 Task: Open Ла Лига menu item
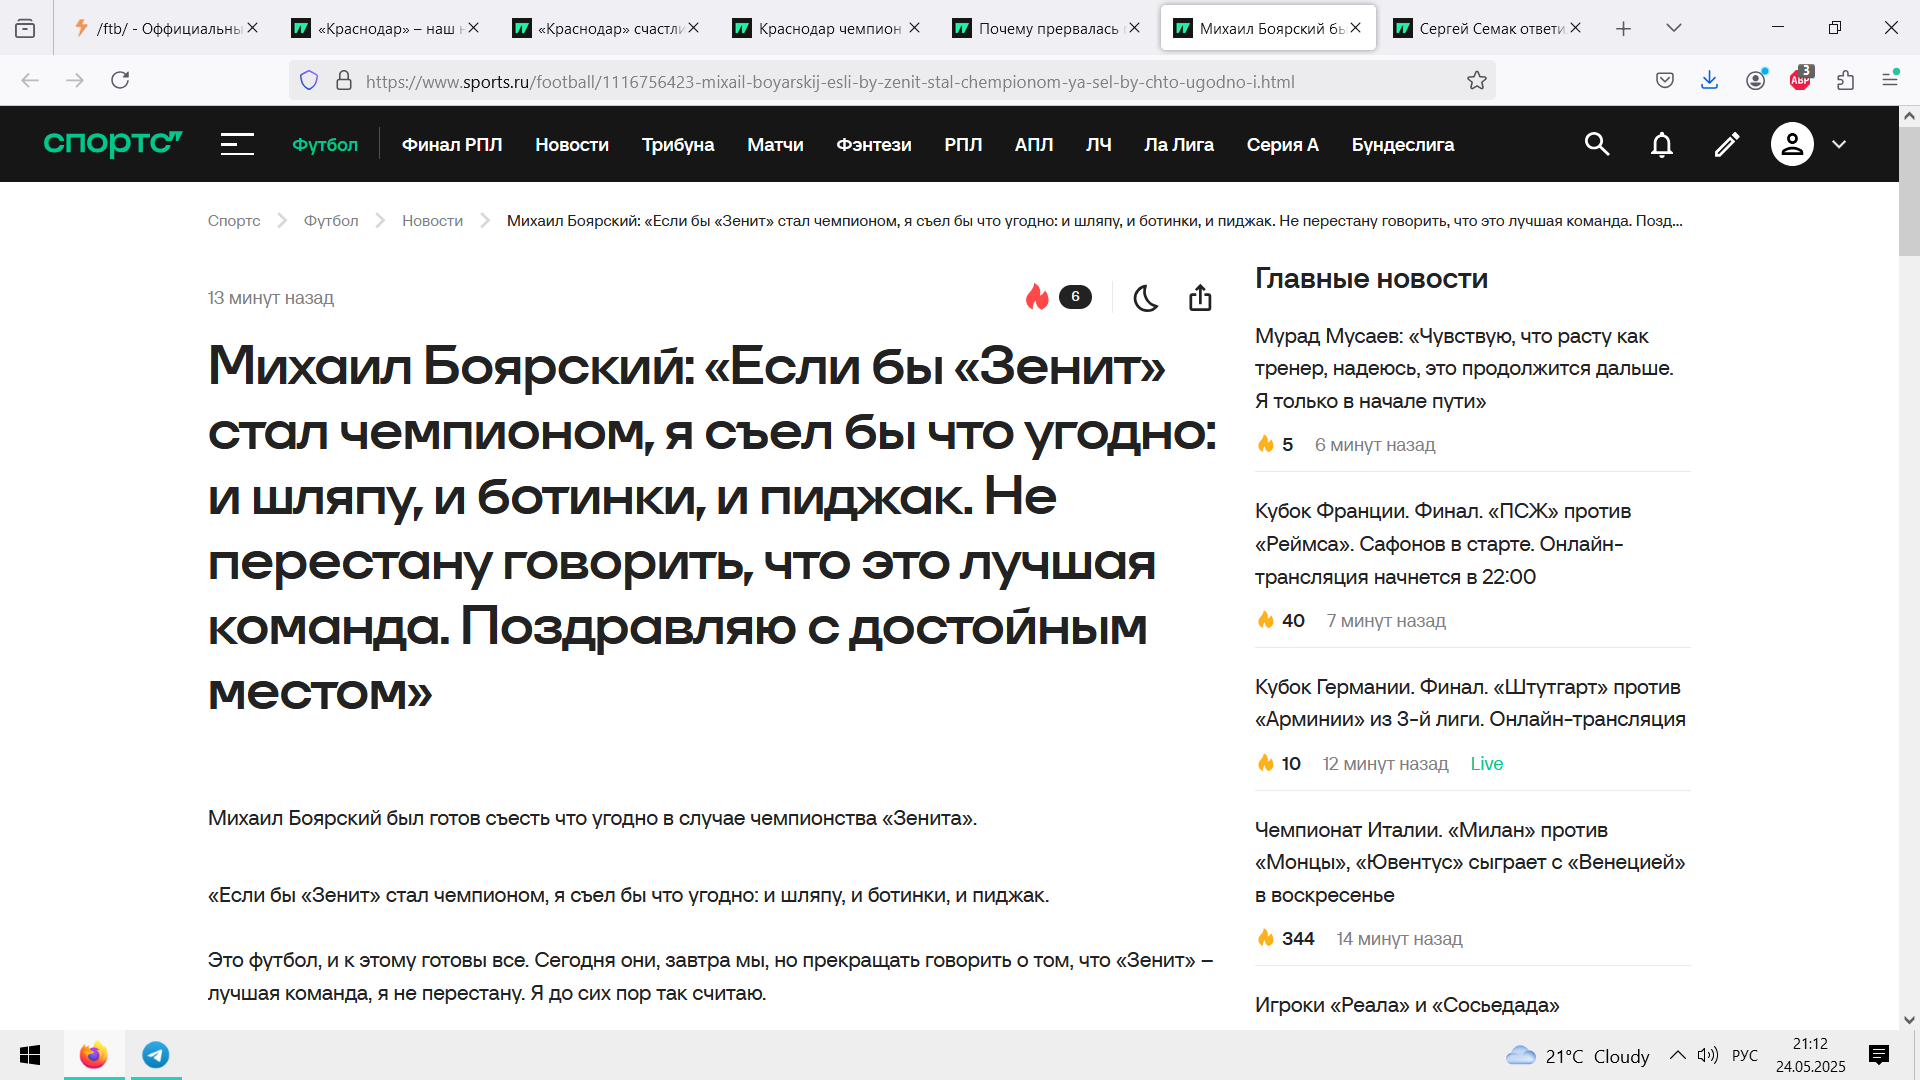(1179, 145)
